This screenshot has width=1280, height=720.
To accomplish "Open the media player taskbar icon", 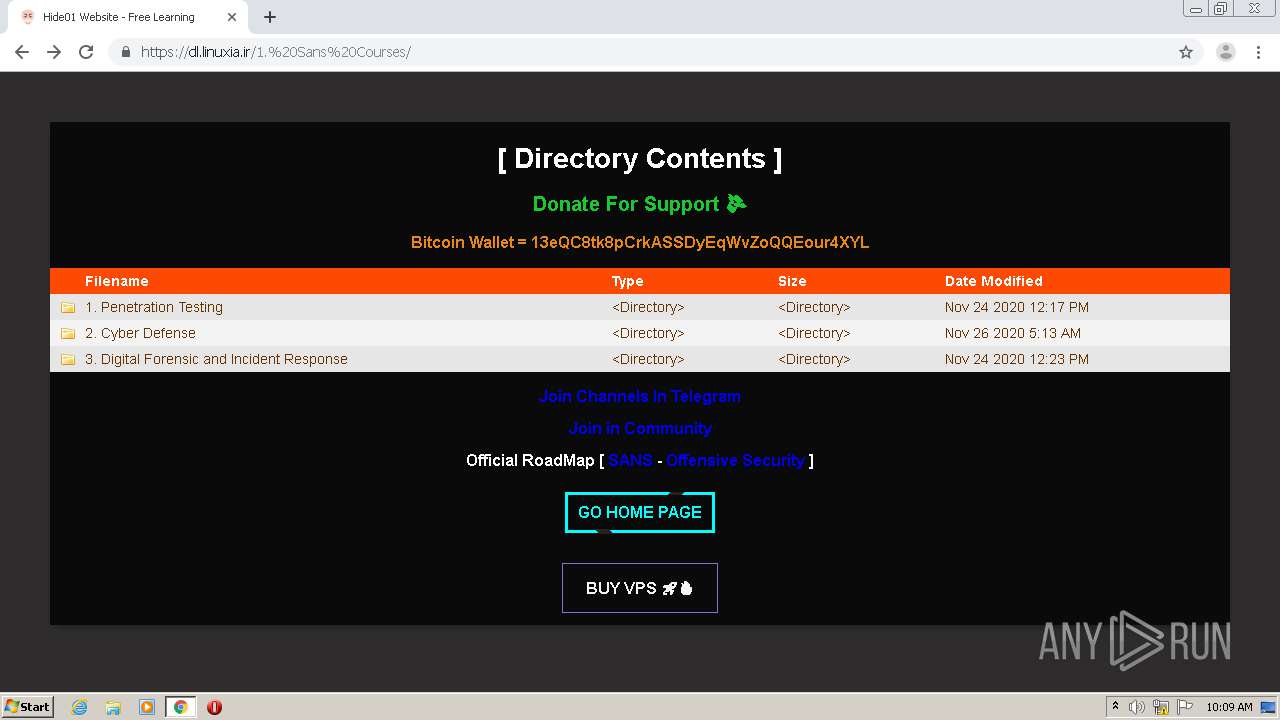I will click(x=147, y=707).
